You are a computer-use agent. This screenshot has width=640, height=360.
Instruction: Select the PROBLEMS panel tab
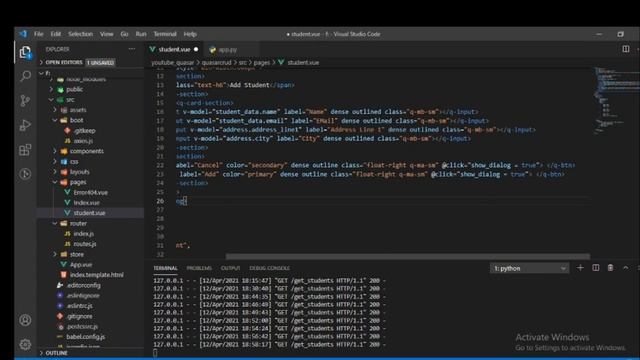pos(199,268)
